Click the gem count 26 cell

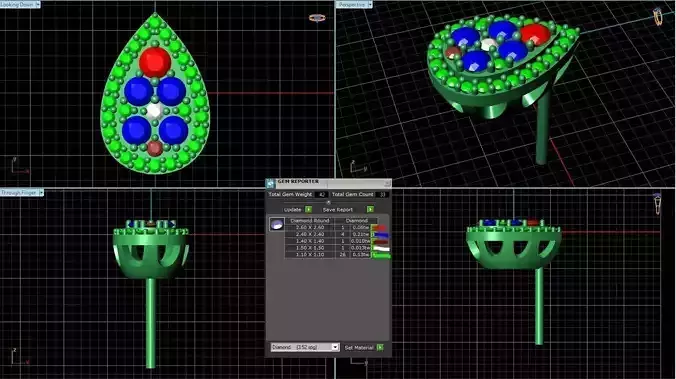(343, 255)
